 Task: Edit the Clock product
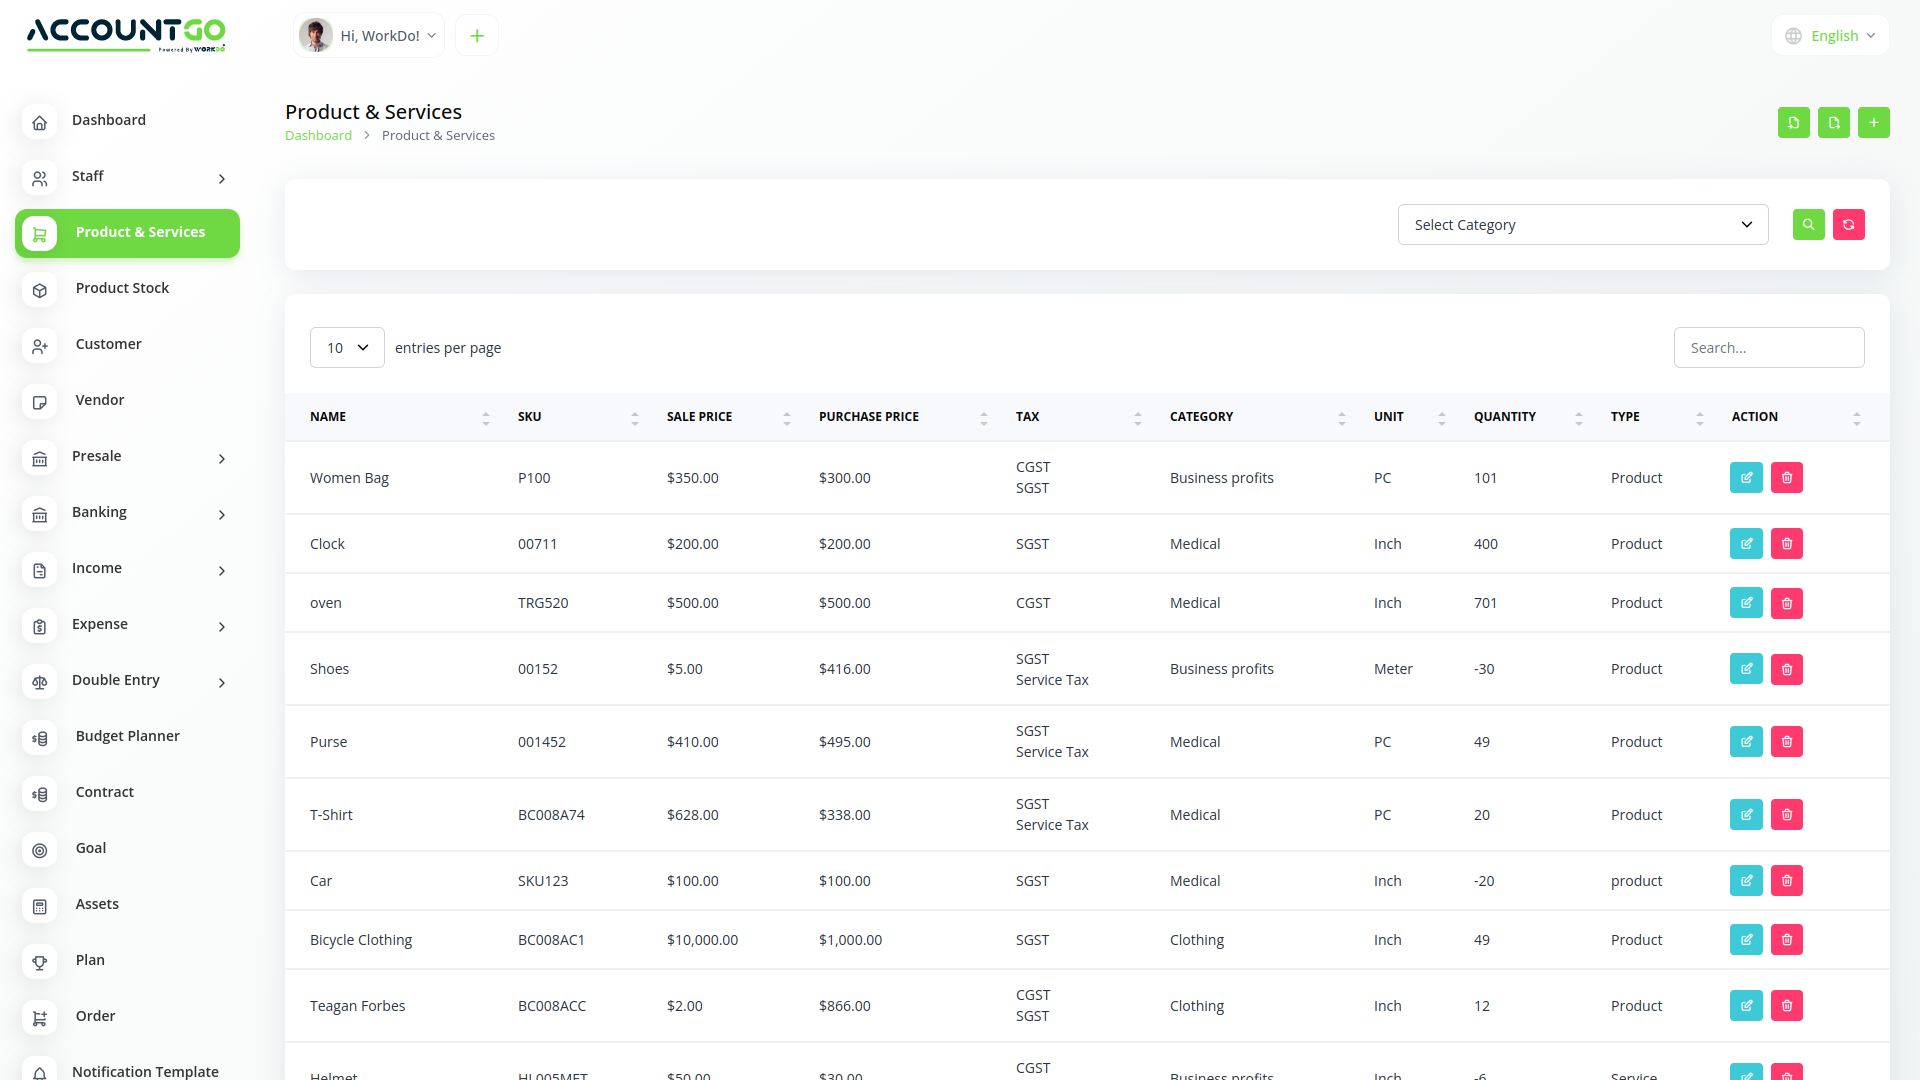1746,543
